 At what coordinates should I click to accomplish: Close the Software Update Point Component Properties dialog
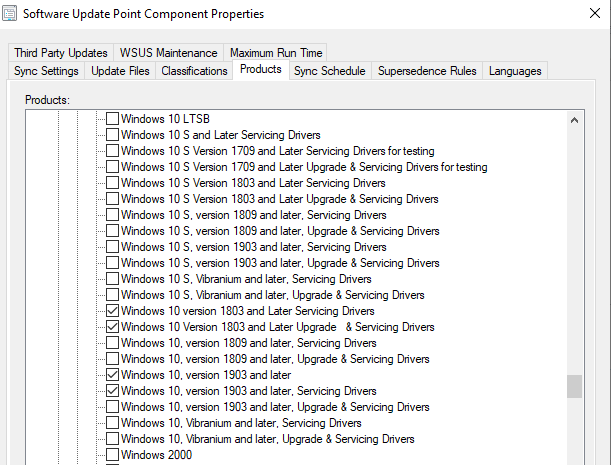click(x=595, y=13)
